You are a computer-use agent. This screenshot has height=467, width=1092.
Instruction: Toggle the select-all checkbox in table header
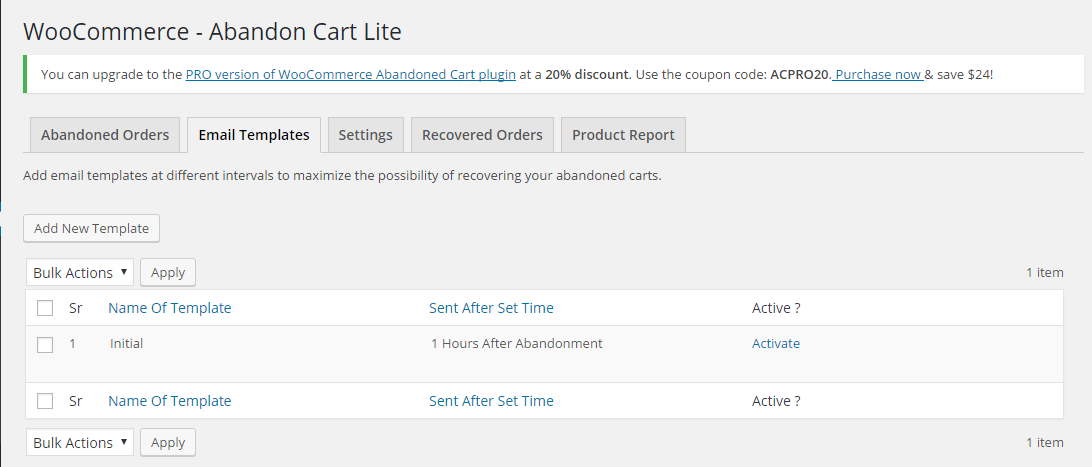point(45,308)
